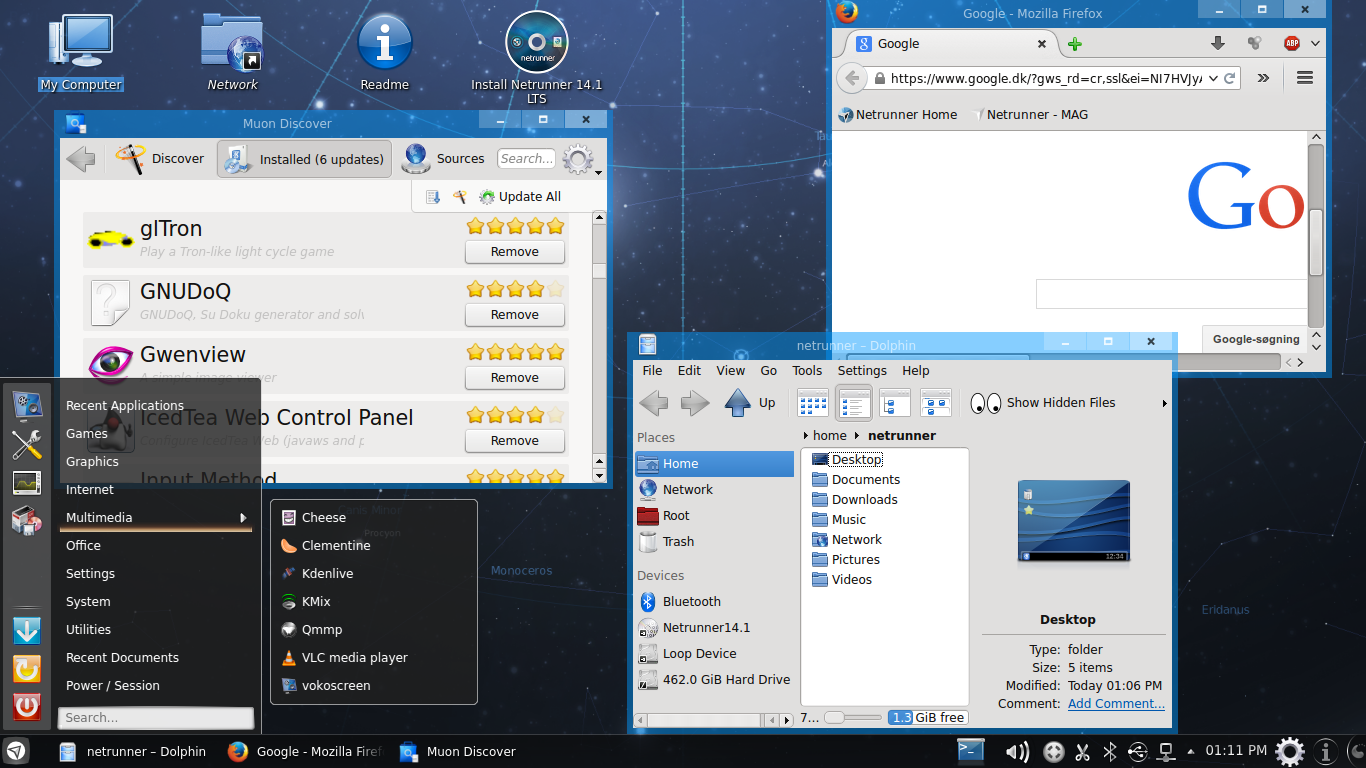This screenshot has height=768, width=1366.
Task: Open a new Firefox tab with the plus
Action: (1075, 44)
